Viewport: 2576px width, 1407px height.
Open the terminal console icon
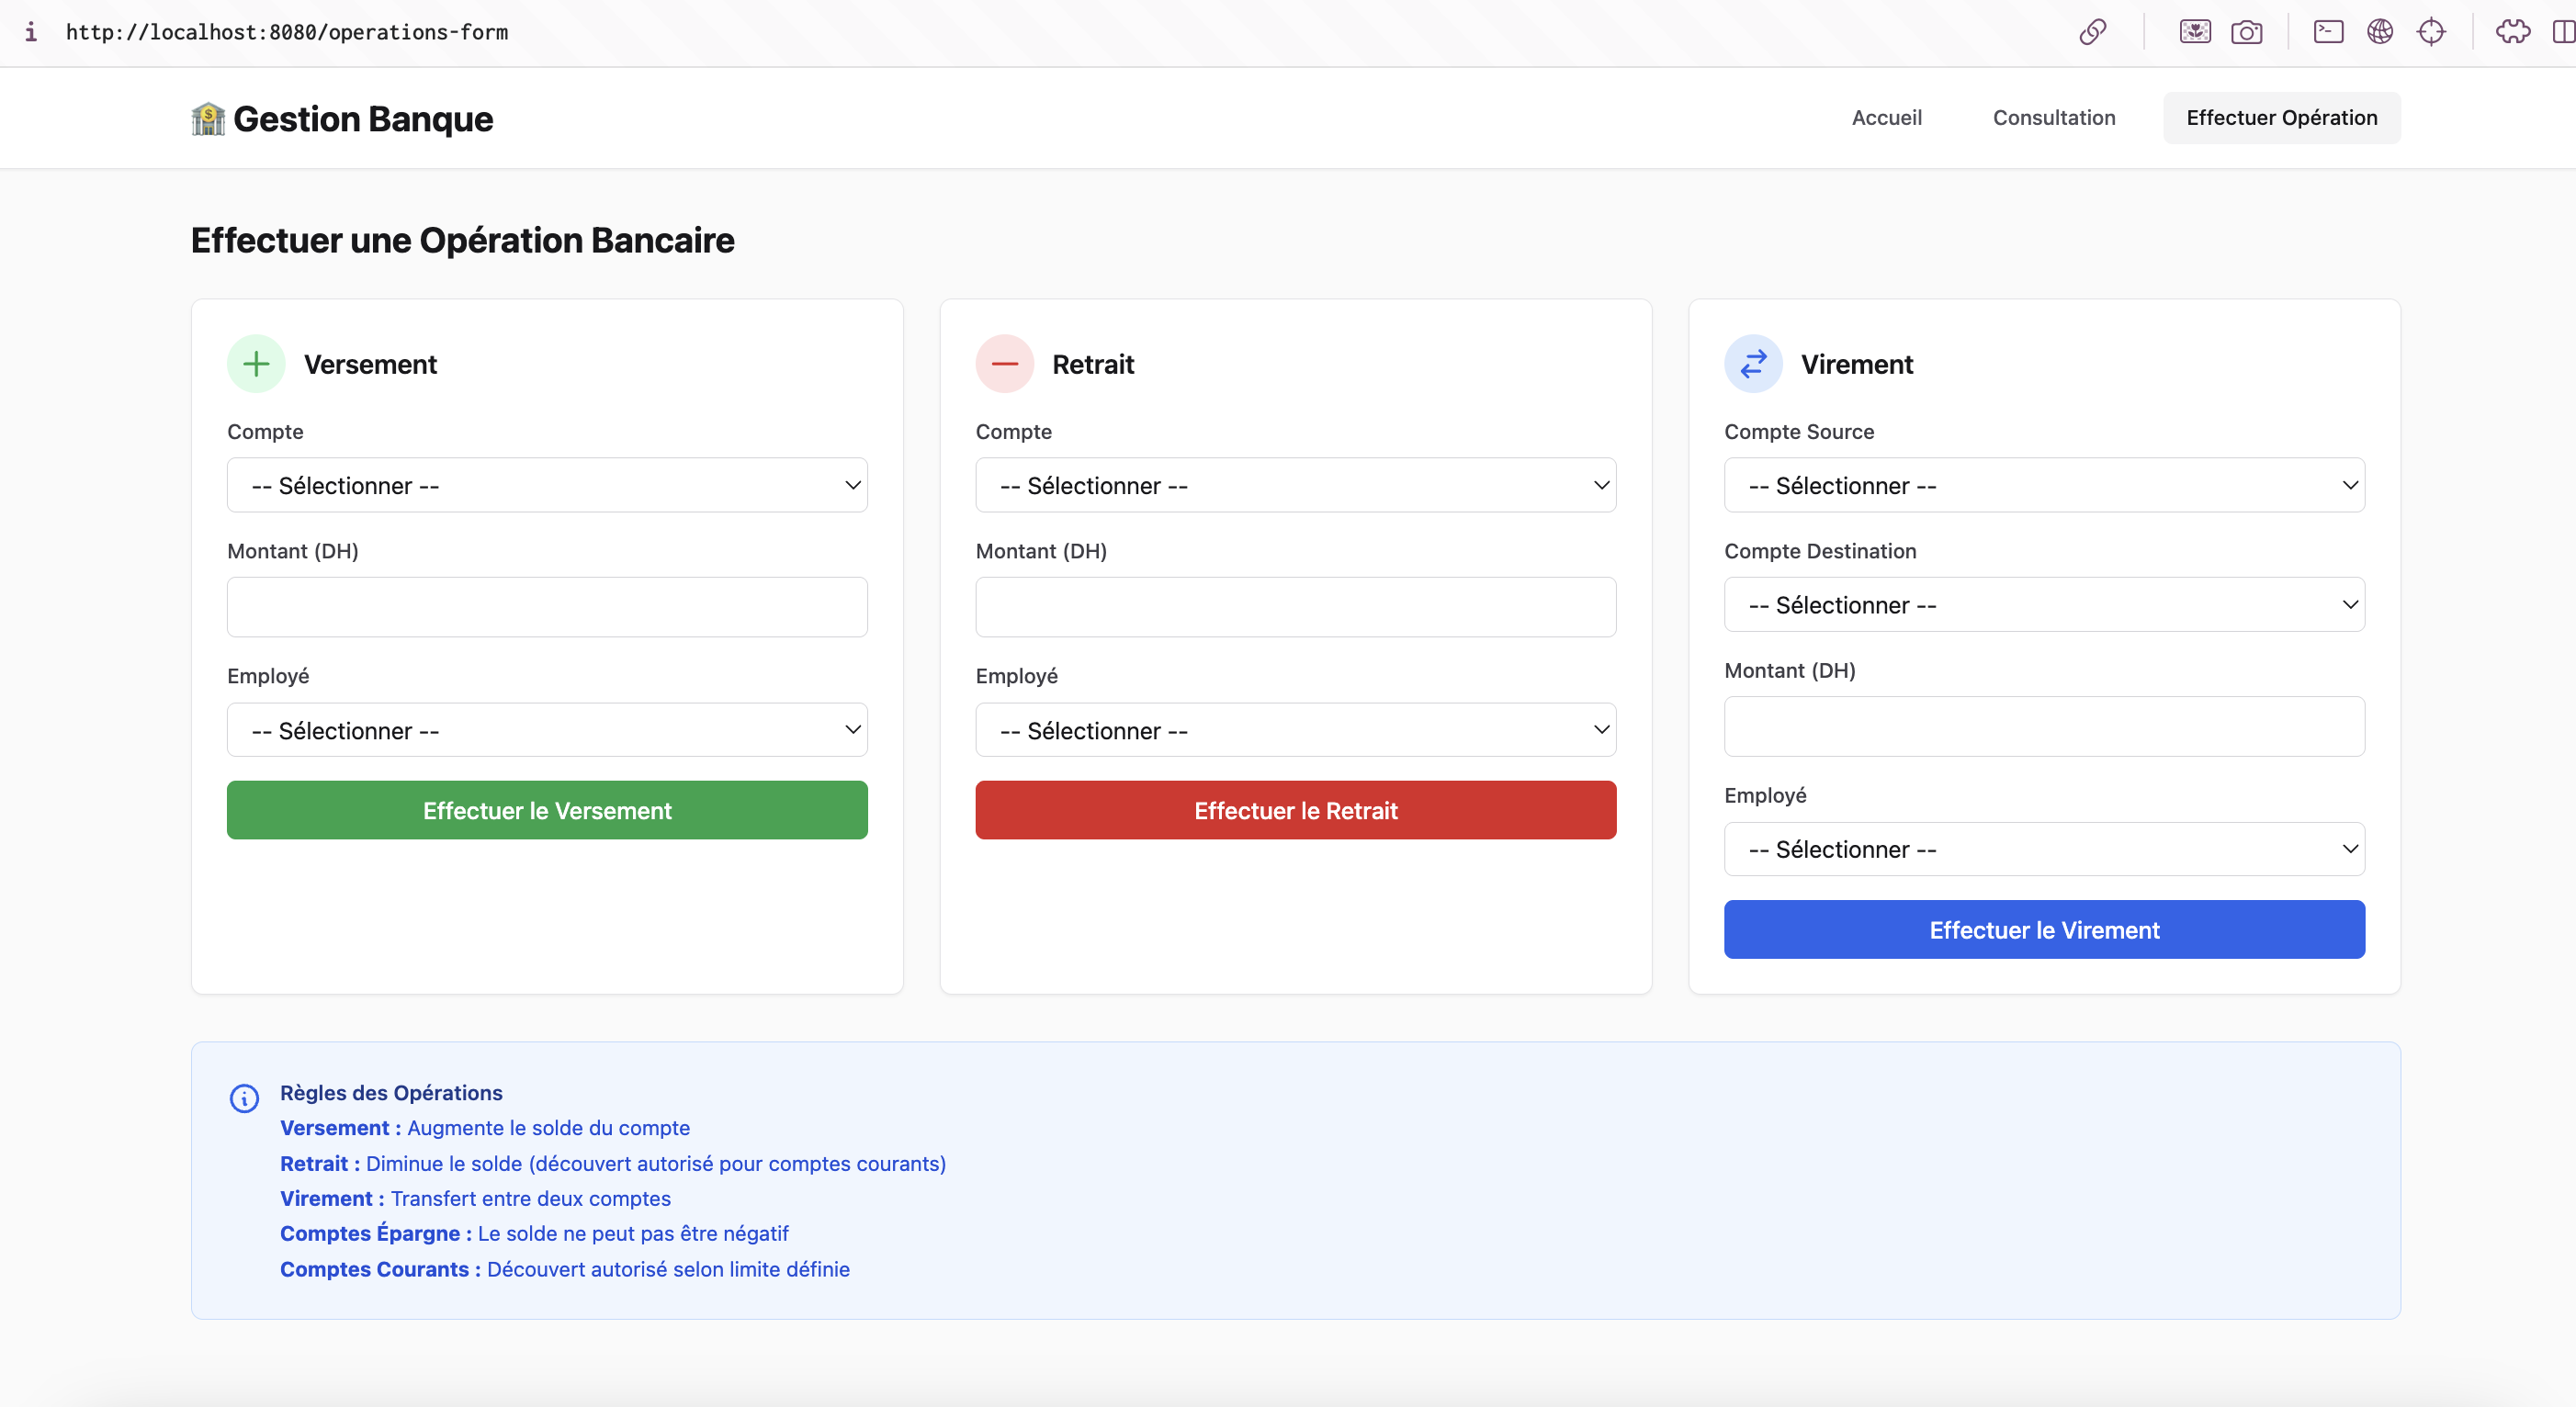(2328, 32)
